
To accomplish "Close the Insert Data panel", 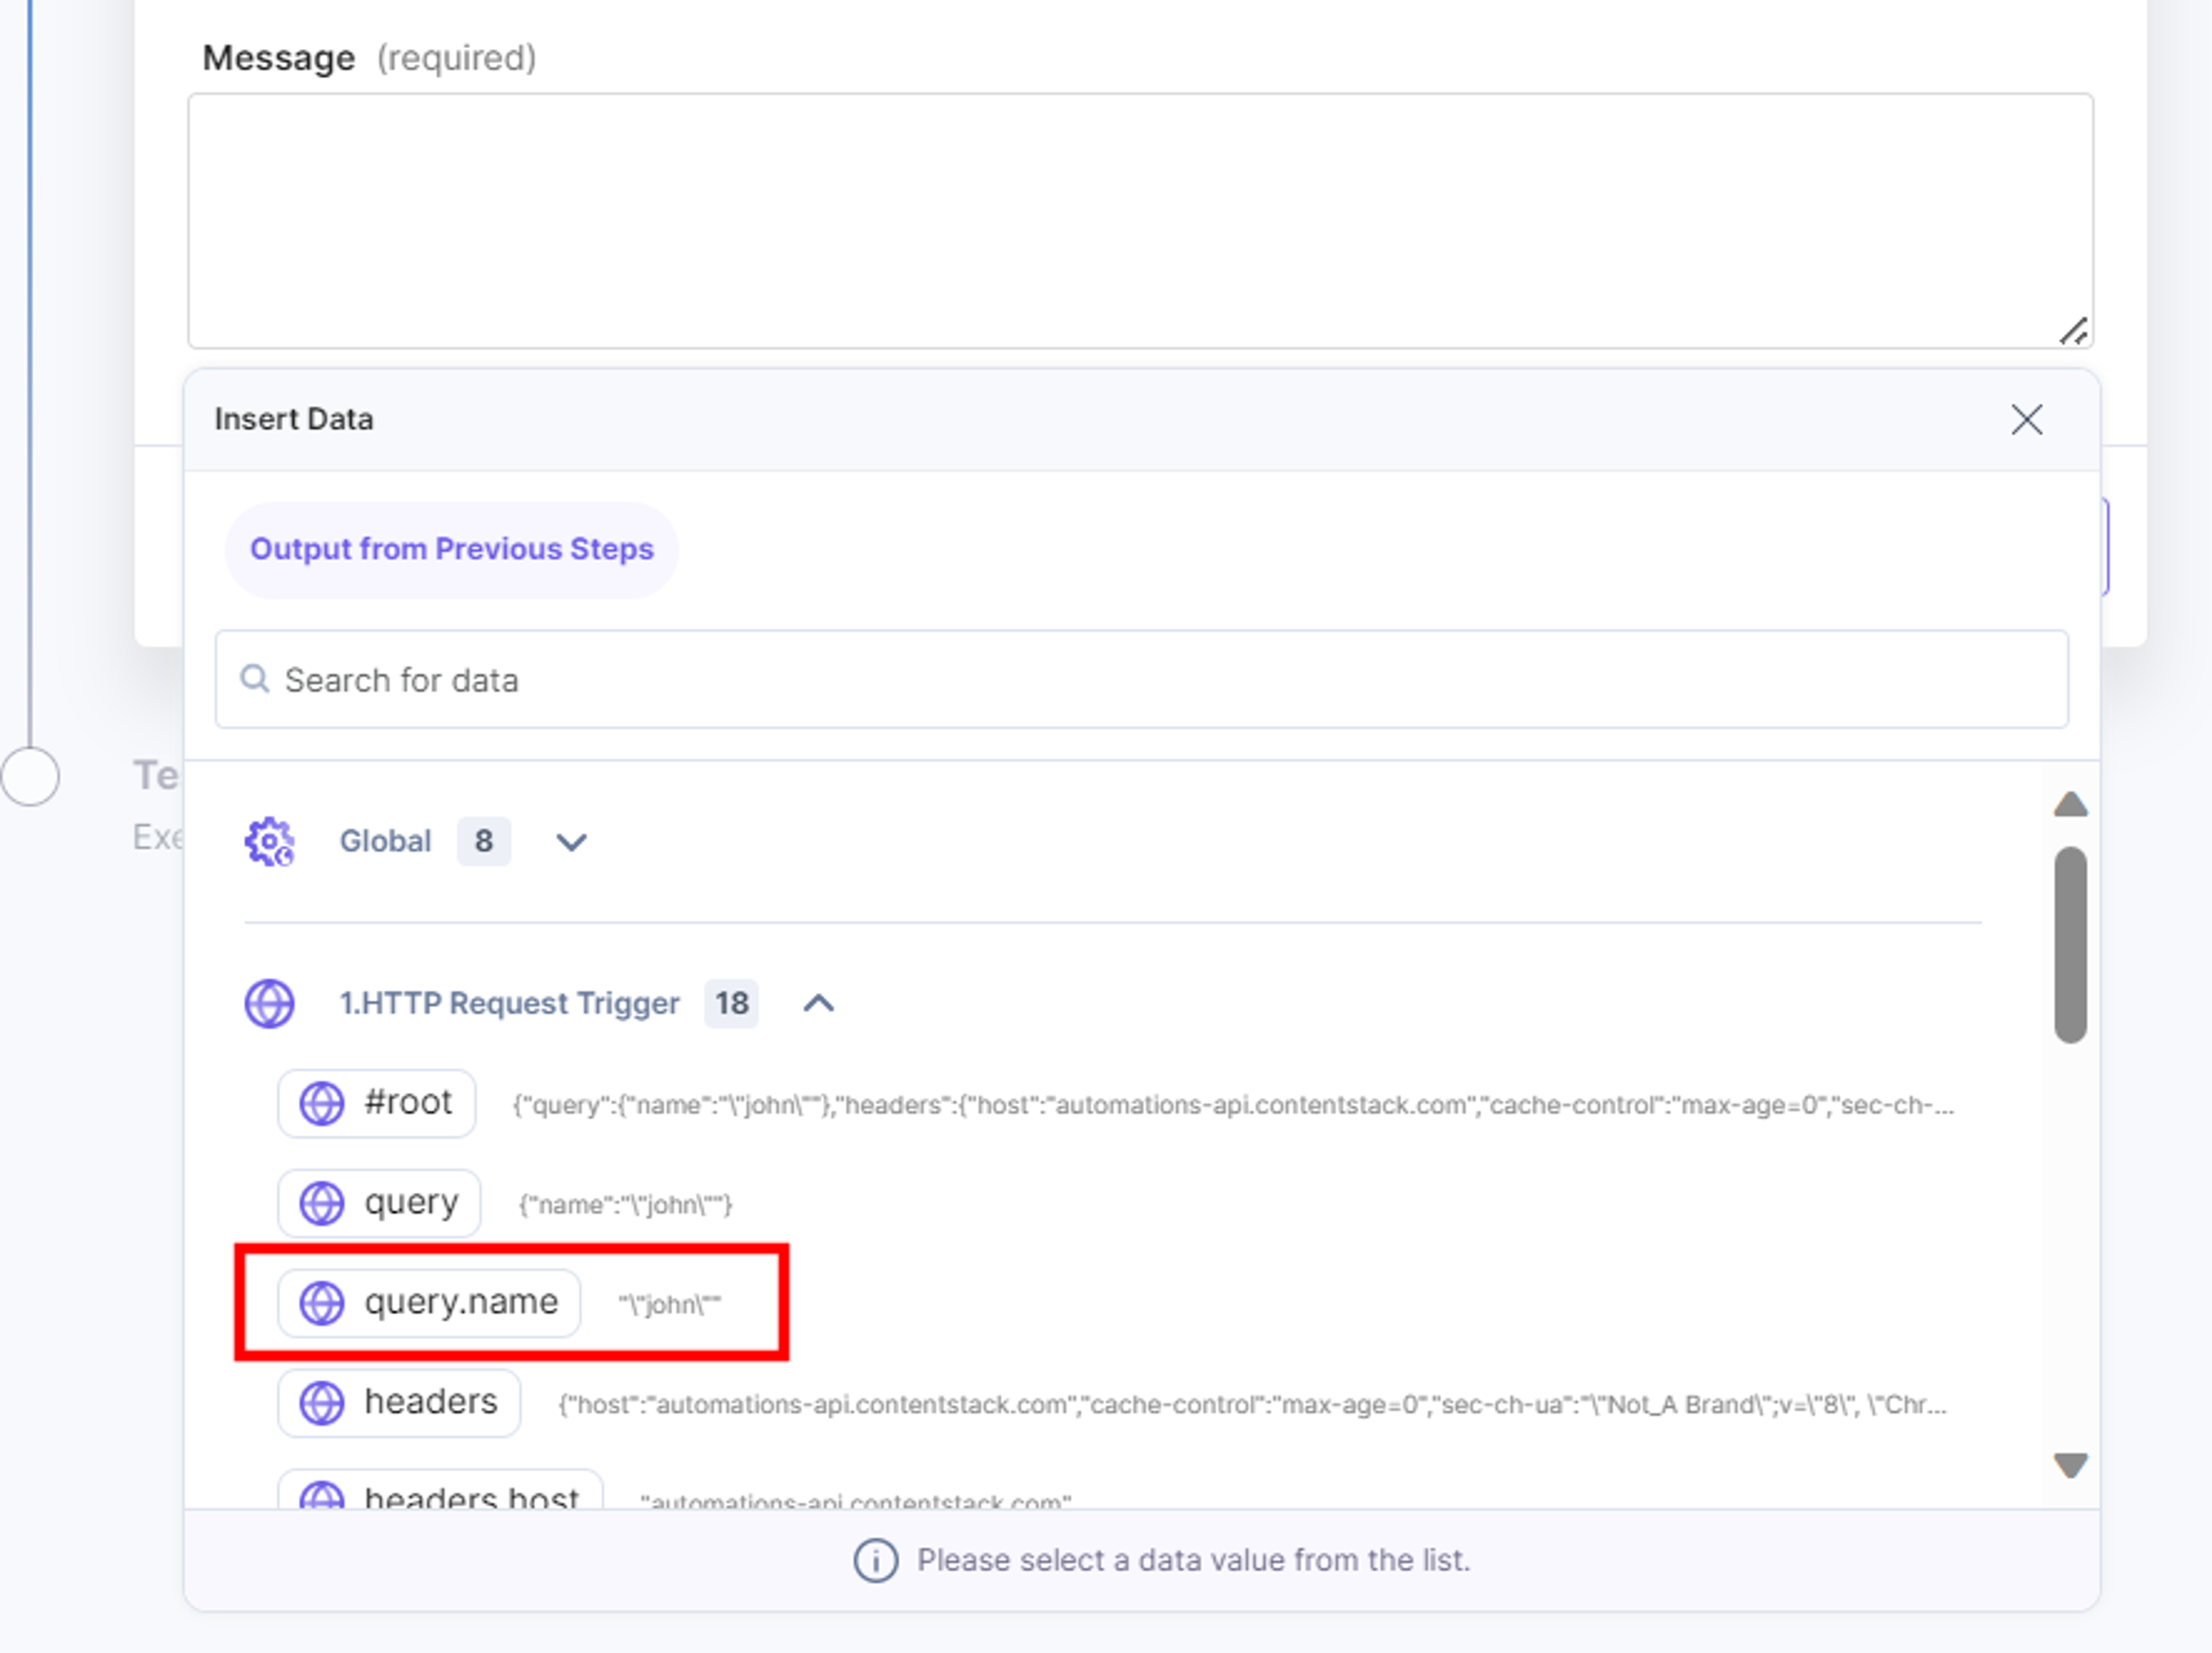I will pos(2026,420).
